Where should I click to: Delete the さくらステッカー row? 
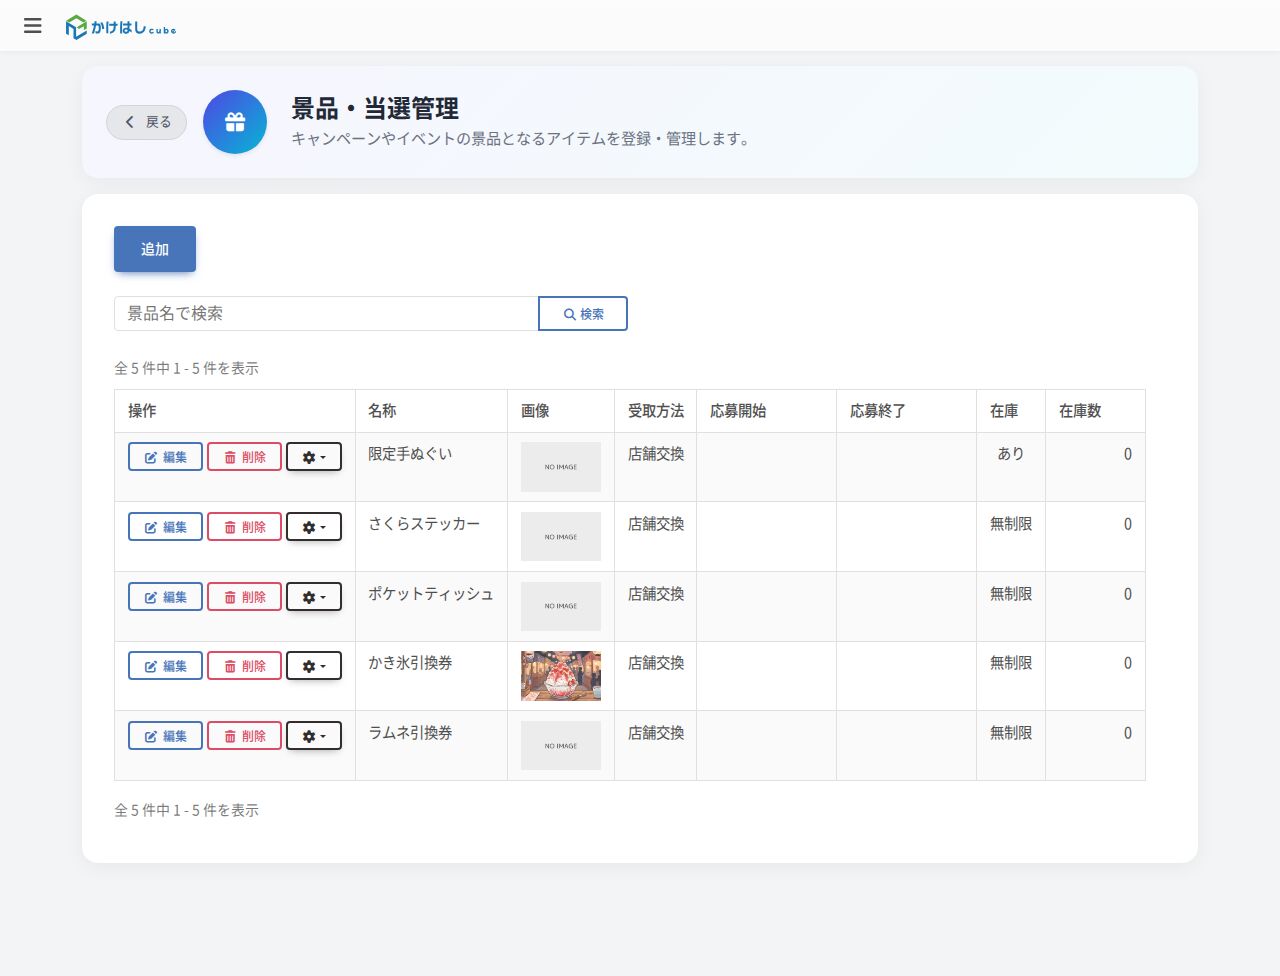point(244,527)
